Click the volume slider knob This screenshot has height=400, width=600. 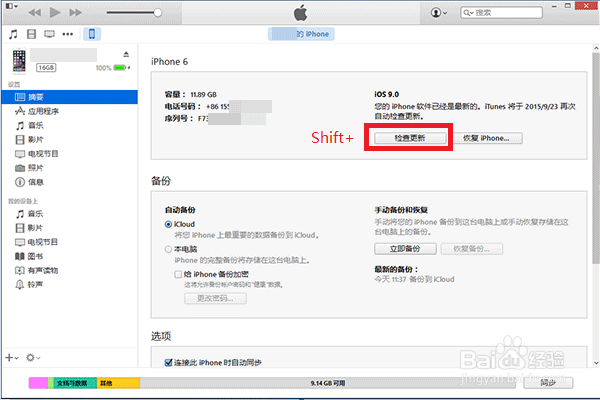[x=158, y=13]
